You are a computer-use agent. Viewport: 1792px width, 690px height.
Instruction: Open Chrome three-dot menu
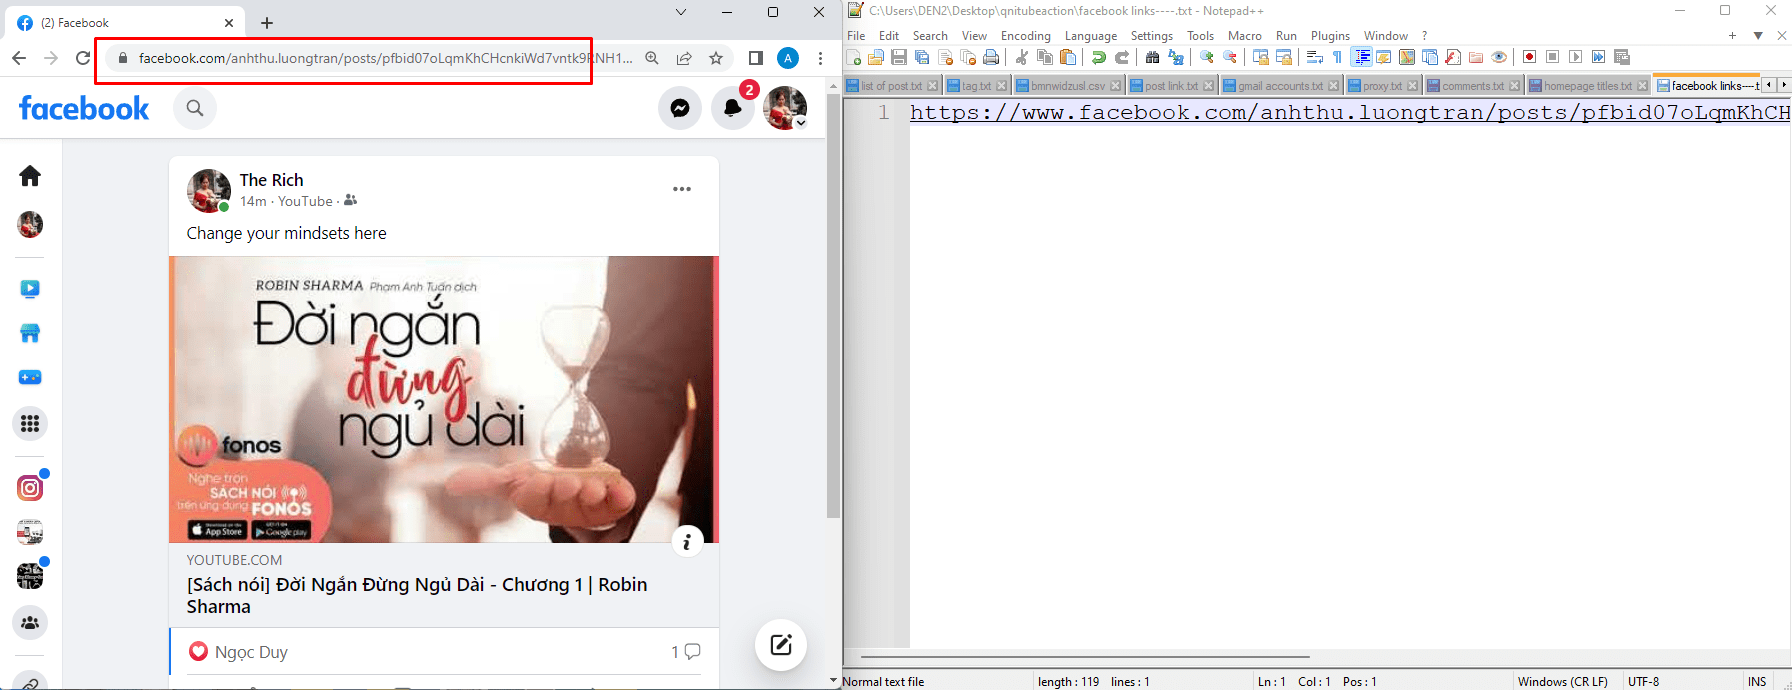click(x=821, y=58)
